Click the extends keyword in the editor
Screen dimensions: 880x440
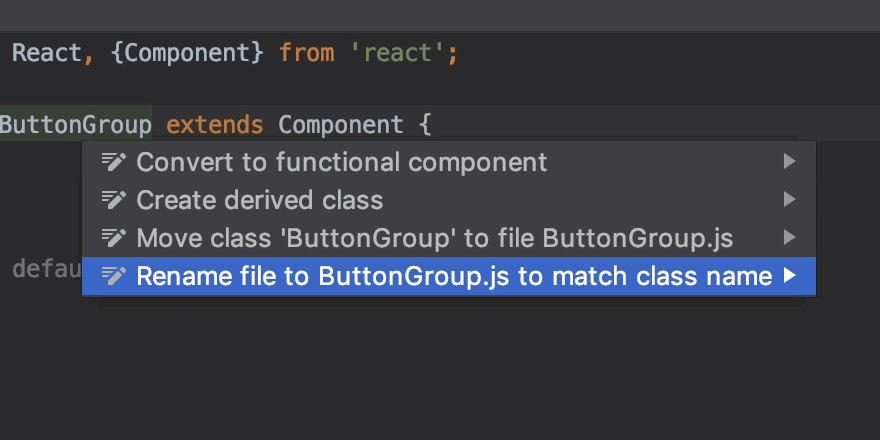tap(214, 125)
